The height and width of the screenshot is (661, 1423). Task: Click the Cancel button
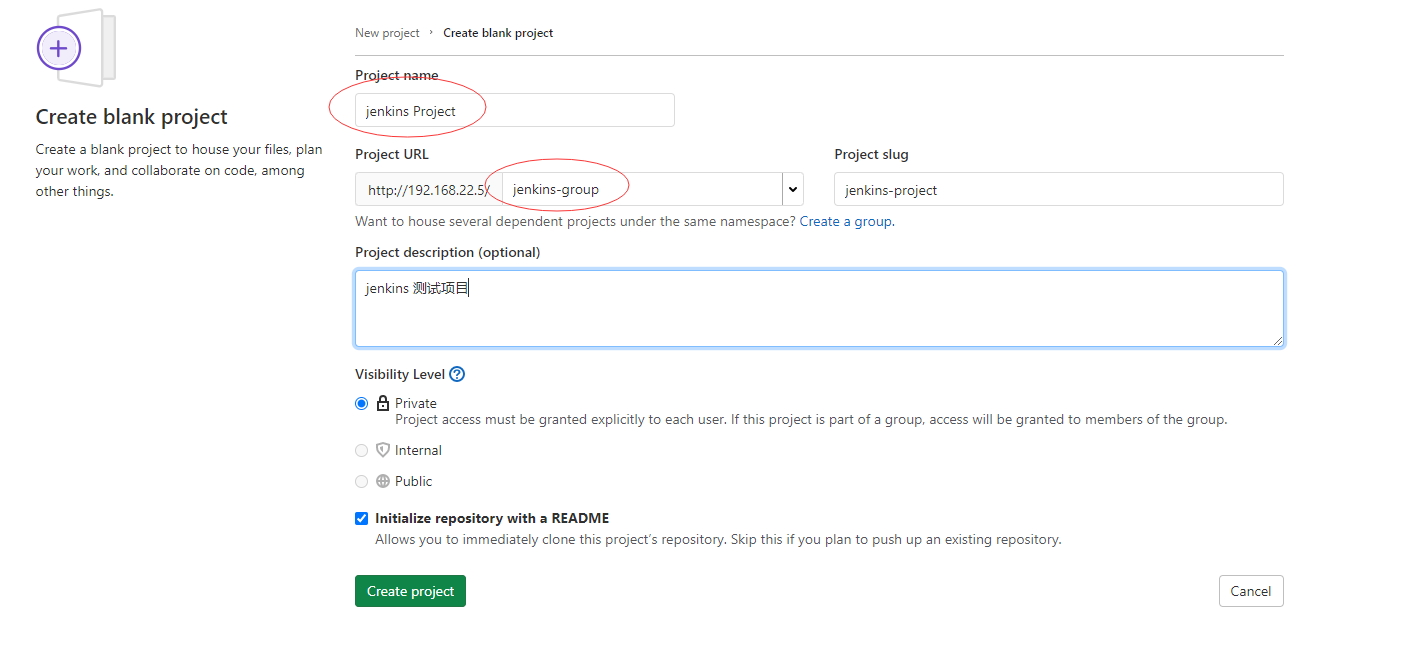coord(1251,591)
